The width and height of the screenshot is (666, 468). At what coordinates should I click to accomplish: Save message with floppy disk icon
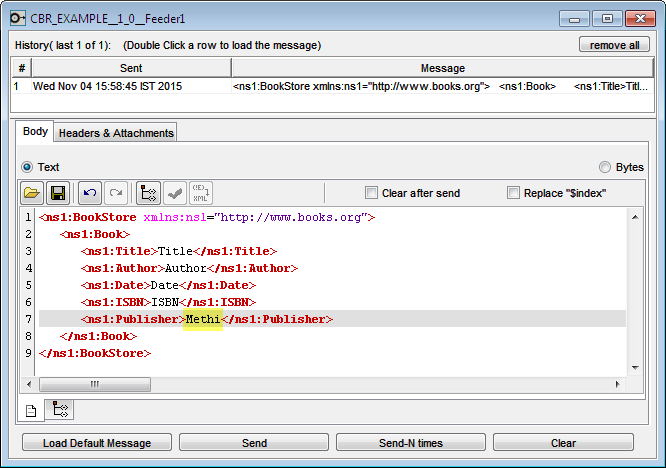(58, 193)
